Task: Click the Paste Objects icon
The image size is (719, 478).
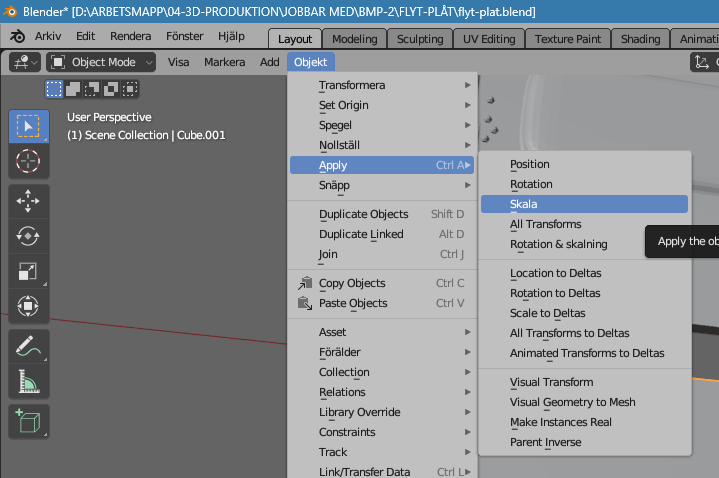Action: coord(305,303)
